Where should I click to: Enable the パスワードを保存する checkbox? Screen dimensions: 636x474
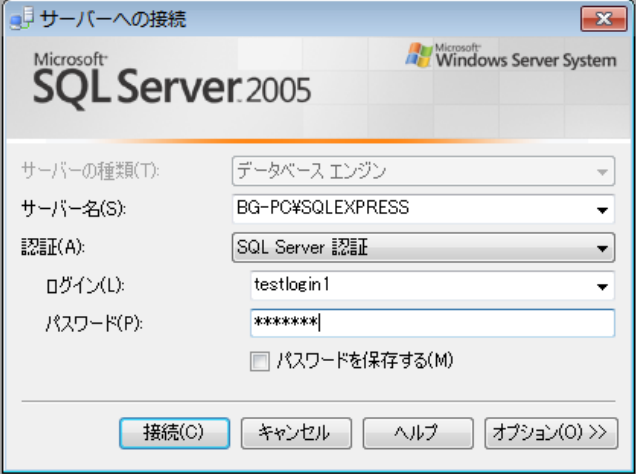(260, 361)
